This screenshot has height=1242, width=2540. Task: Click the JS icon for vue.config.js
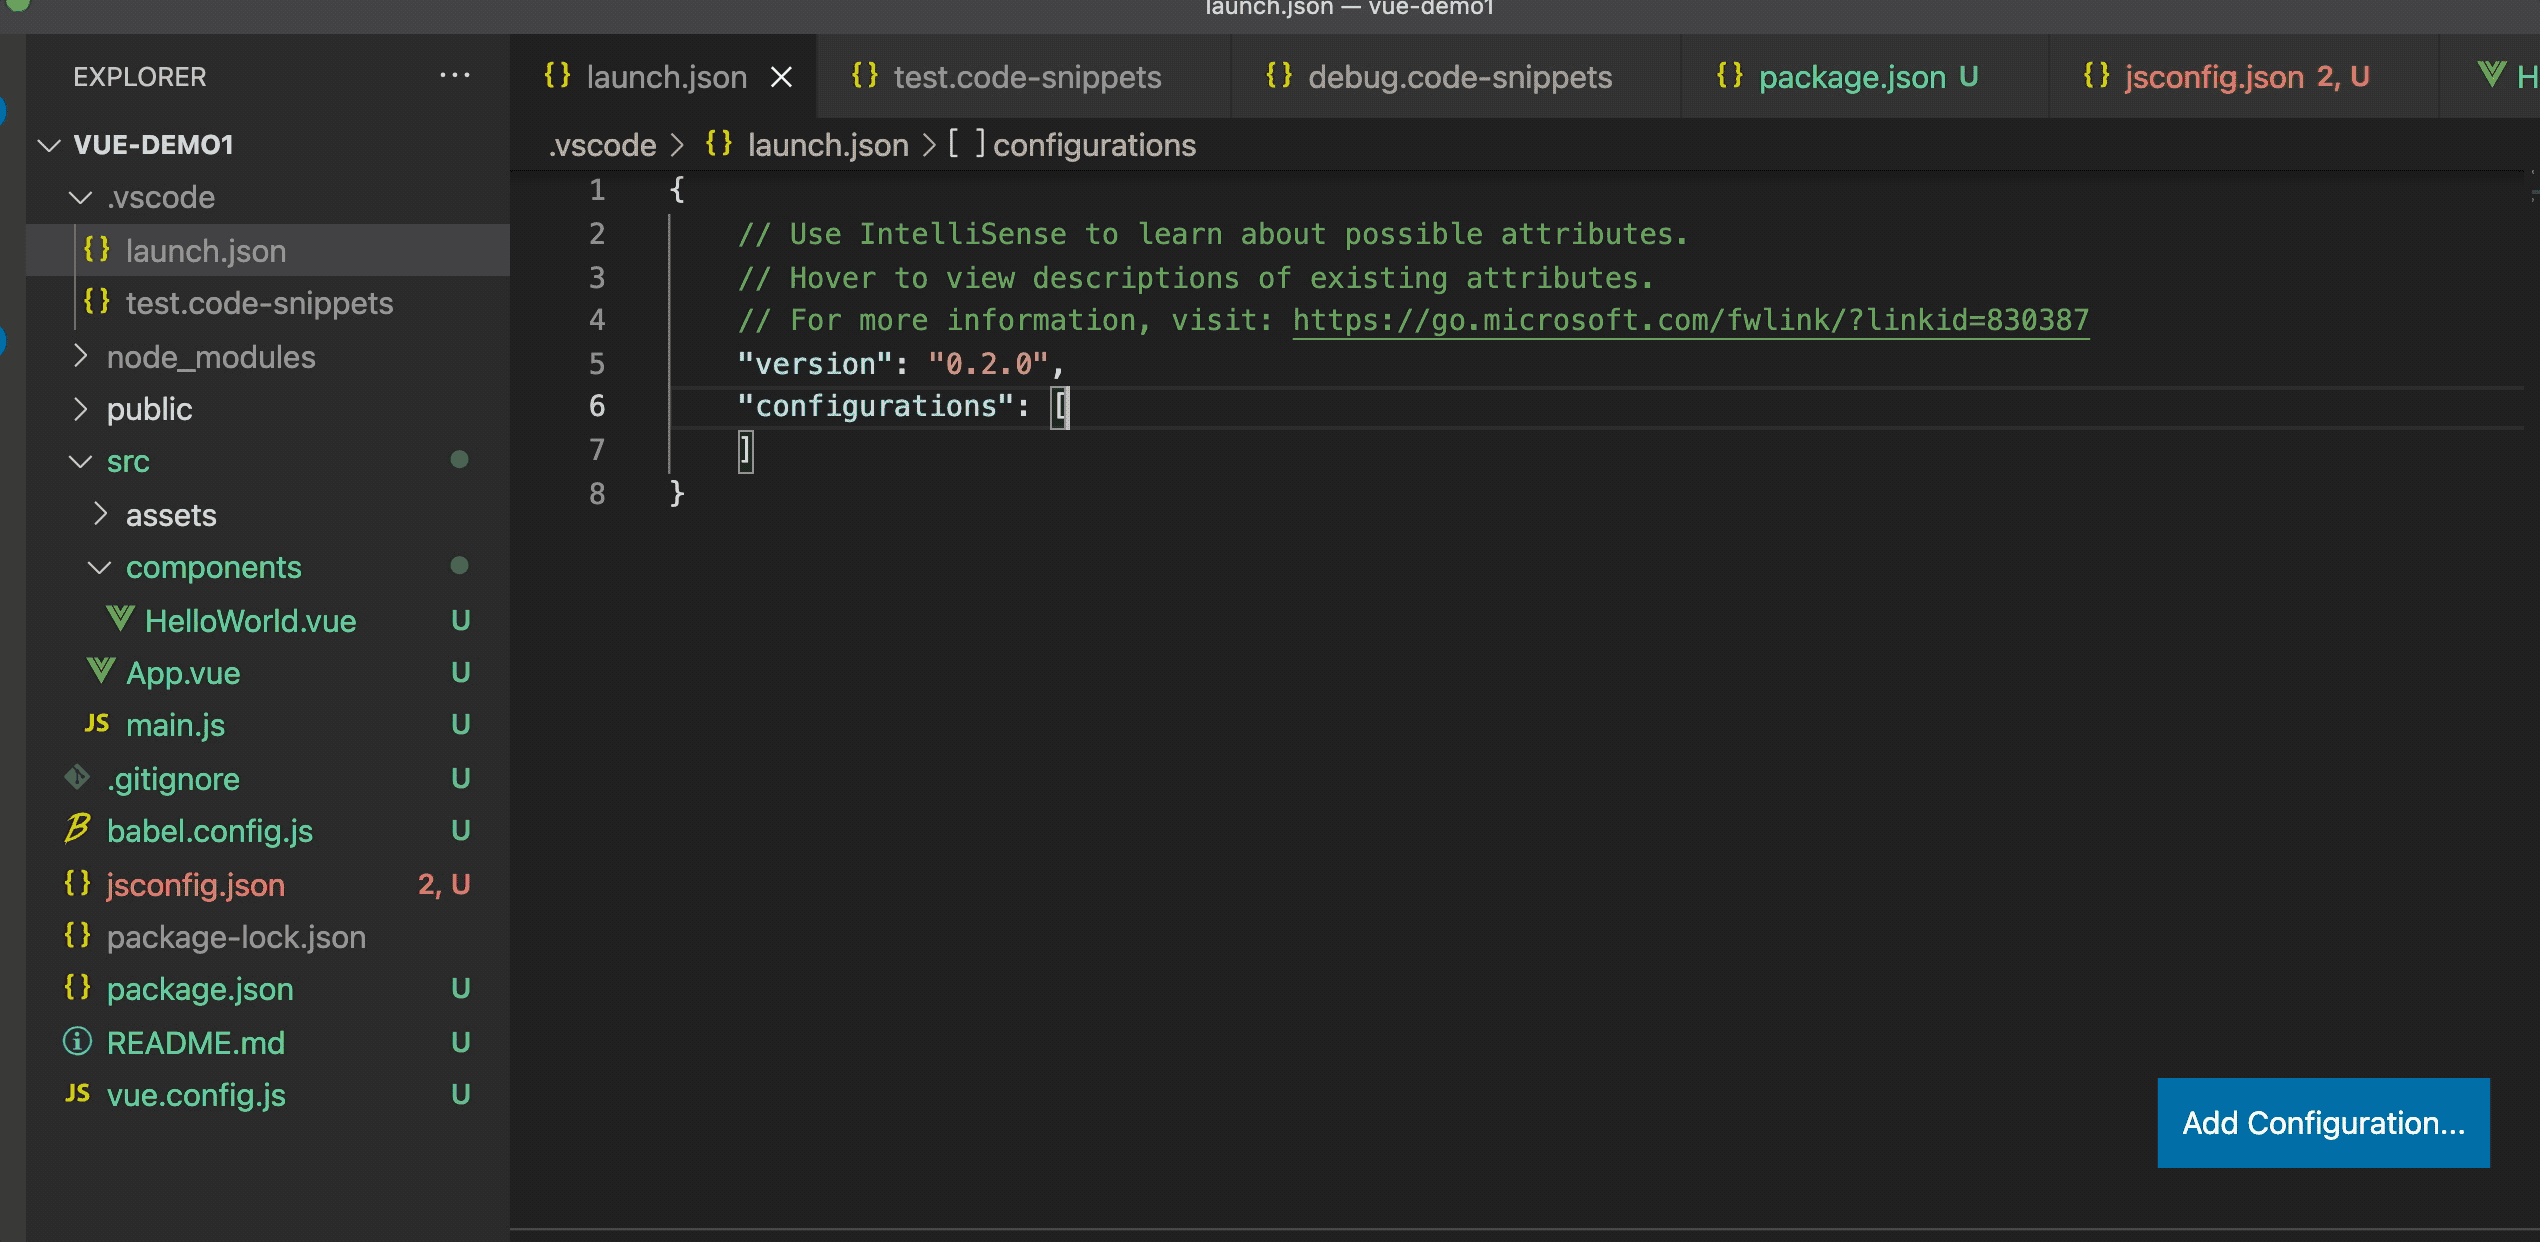click(x=77, y=1094)
